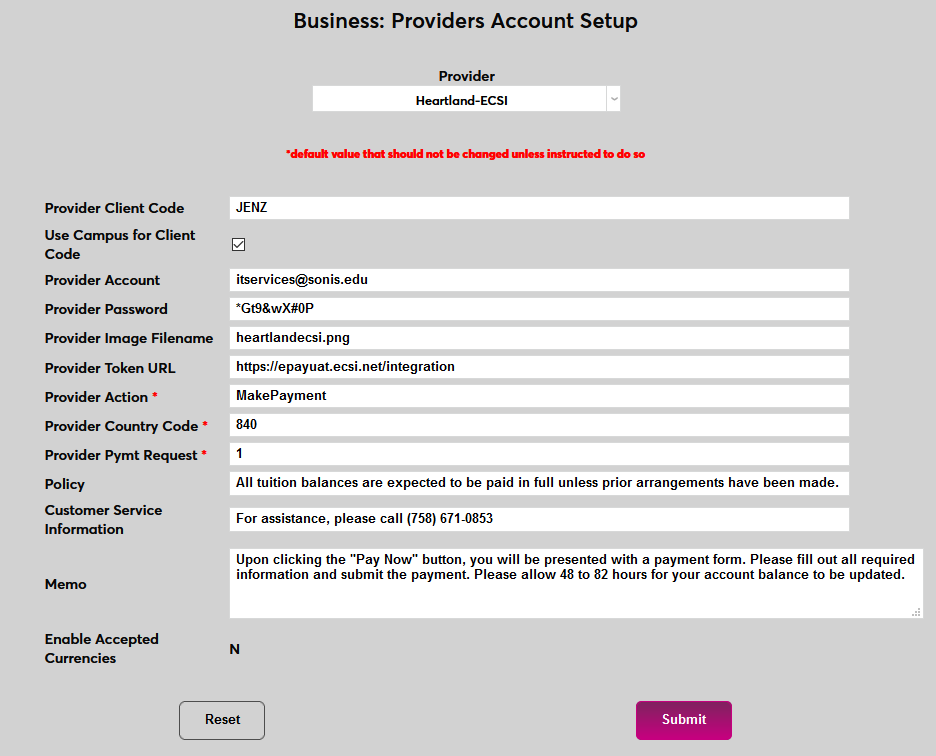The height and width of the screenshot is (756, 936).
Task: Click the Enable Accepted Currencies value N
Action: [235, 649]
